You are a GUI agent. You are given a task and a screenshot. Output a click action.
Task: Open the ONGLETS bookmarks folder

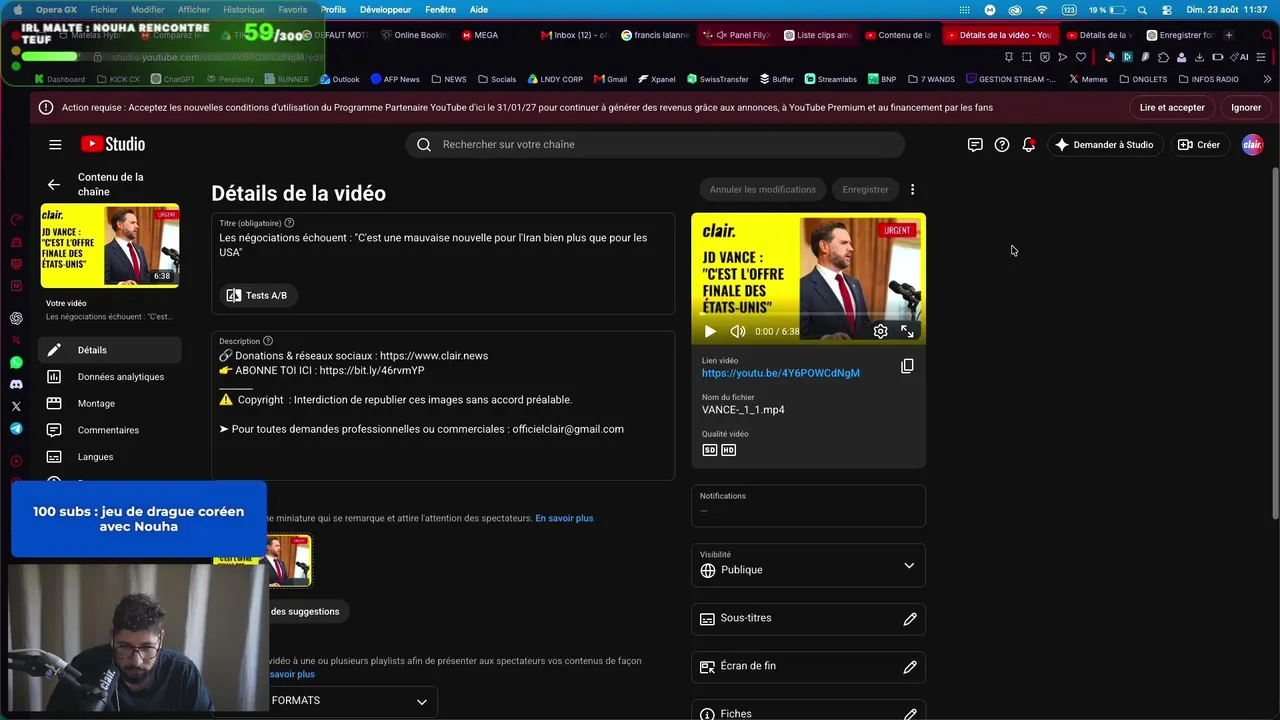tap(1144, 79)
